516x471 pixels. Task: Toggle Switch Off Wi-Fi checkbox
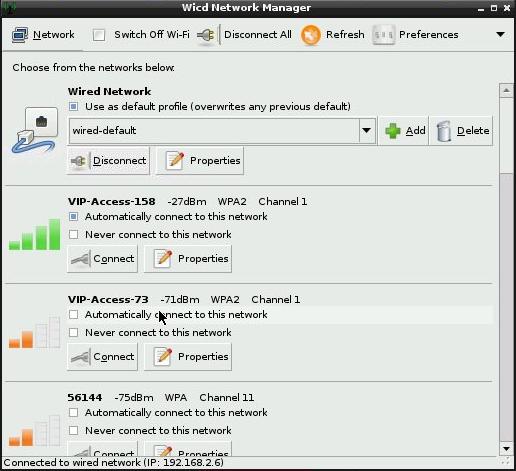[99, 35]
